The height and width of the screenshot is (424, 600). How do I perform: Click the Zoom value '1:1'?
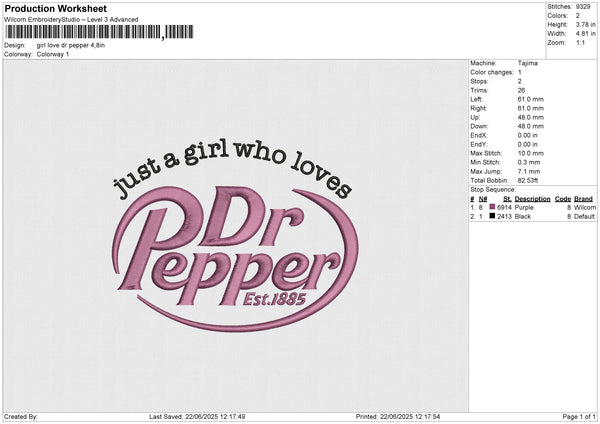pos(580,42)
